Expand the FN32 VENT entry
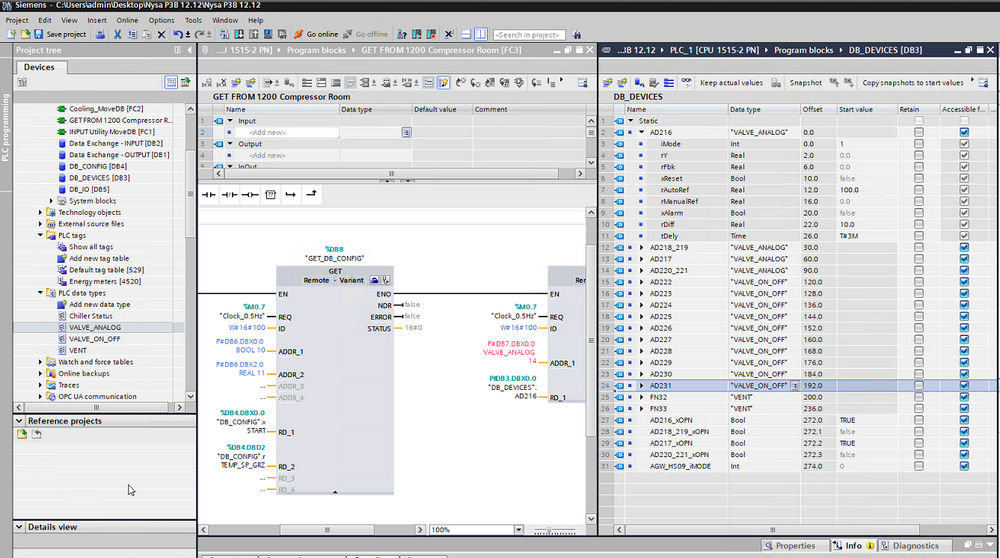 pyautogui.click(x=642, y=397)
